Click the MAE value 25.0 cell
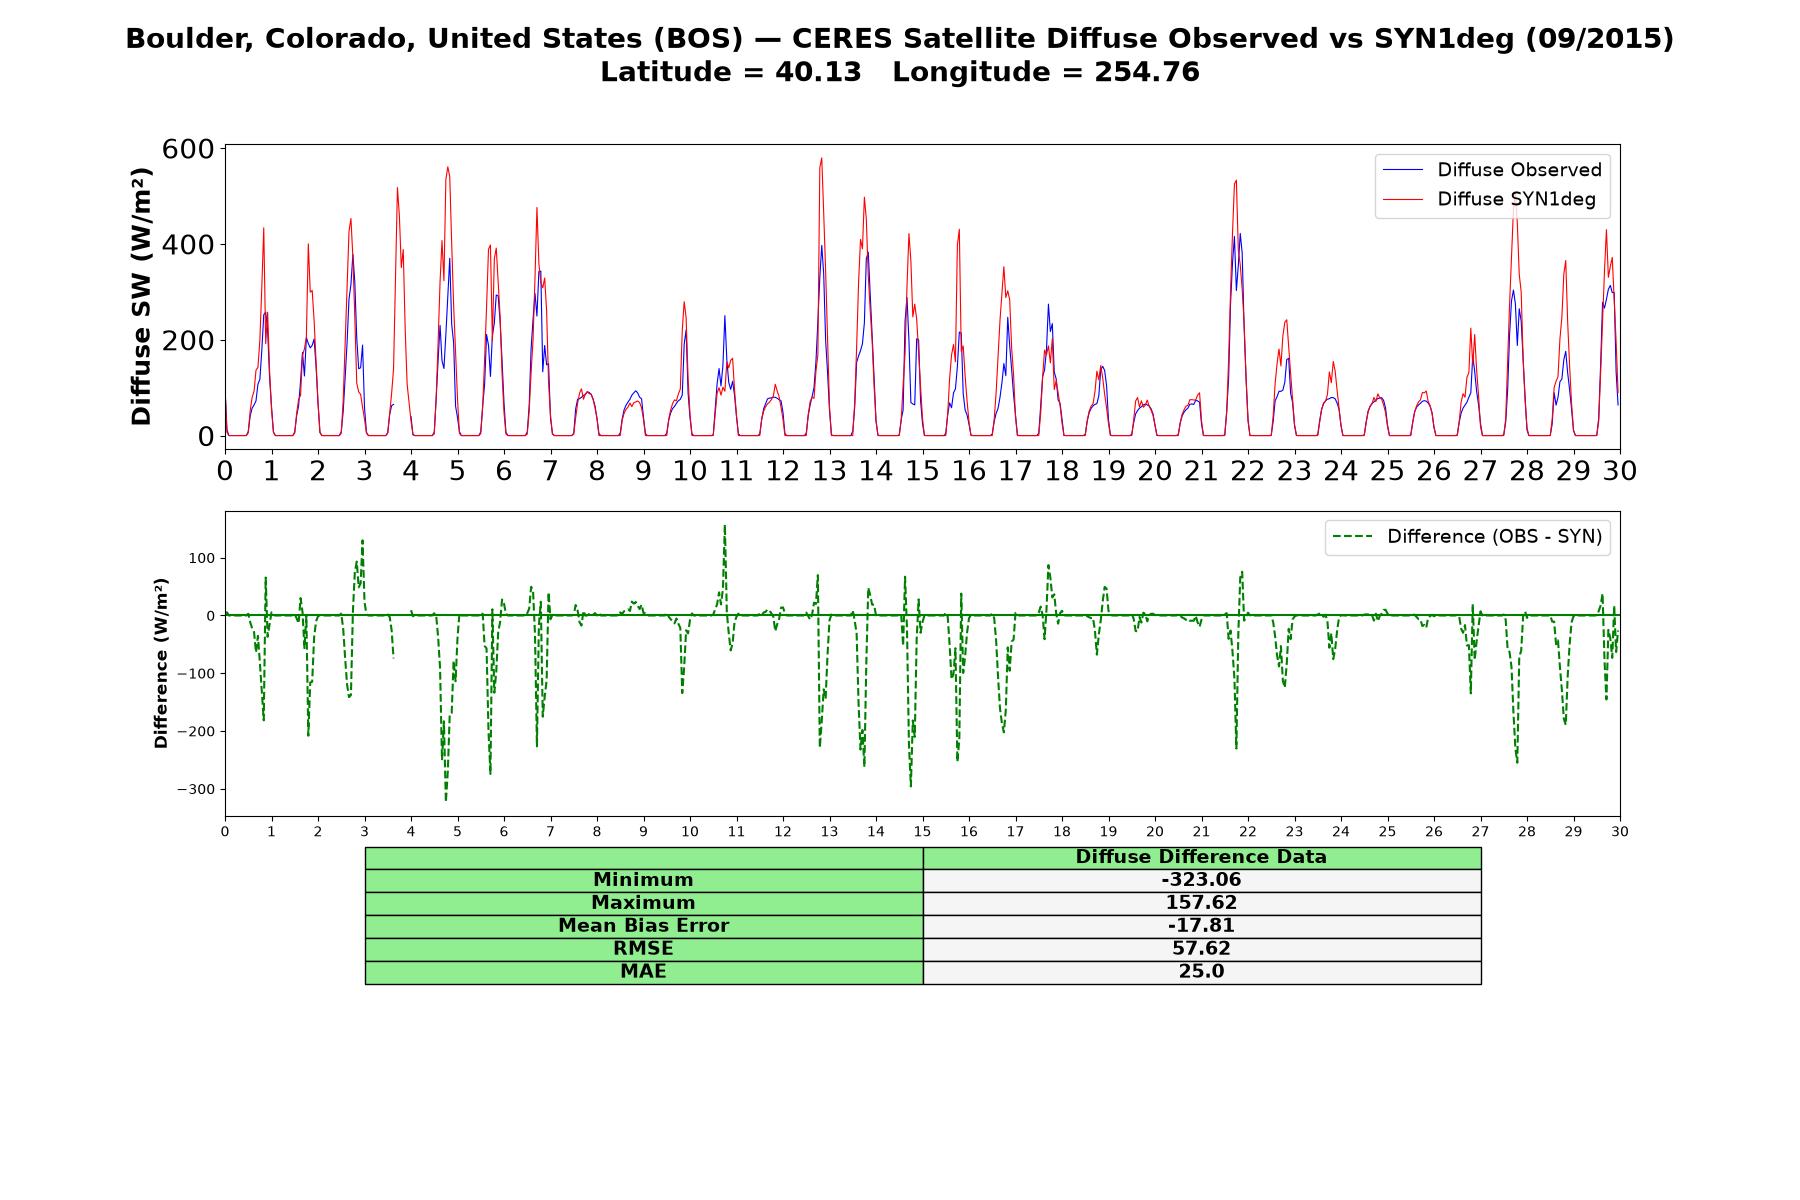1800x1200 pixels. point(1201,972)
